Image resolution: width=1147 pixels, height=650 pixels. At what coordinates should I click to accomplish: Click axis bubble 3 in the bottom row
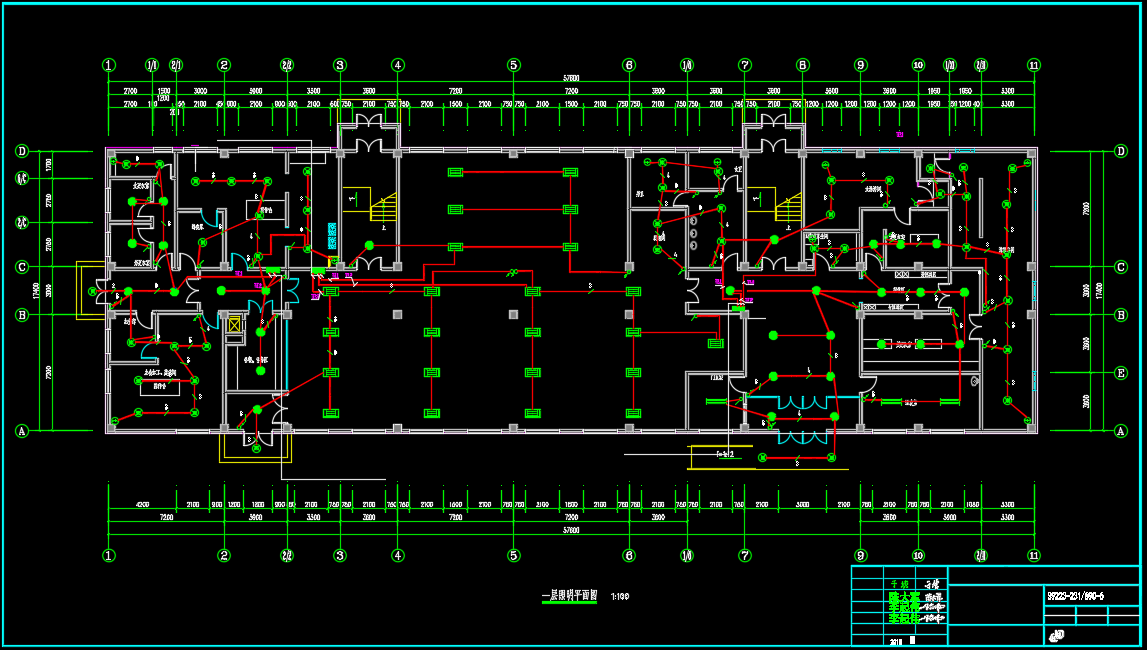point(339,556)
